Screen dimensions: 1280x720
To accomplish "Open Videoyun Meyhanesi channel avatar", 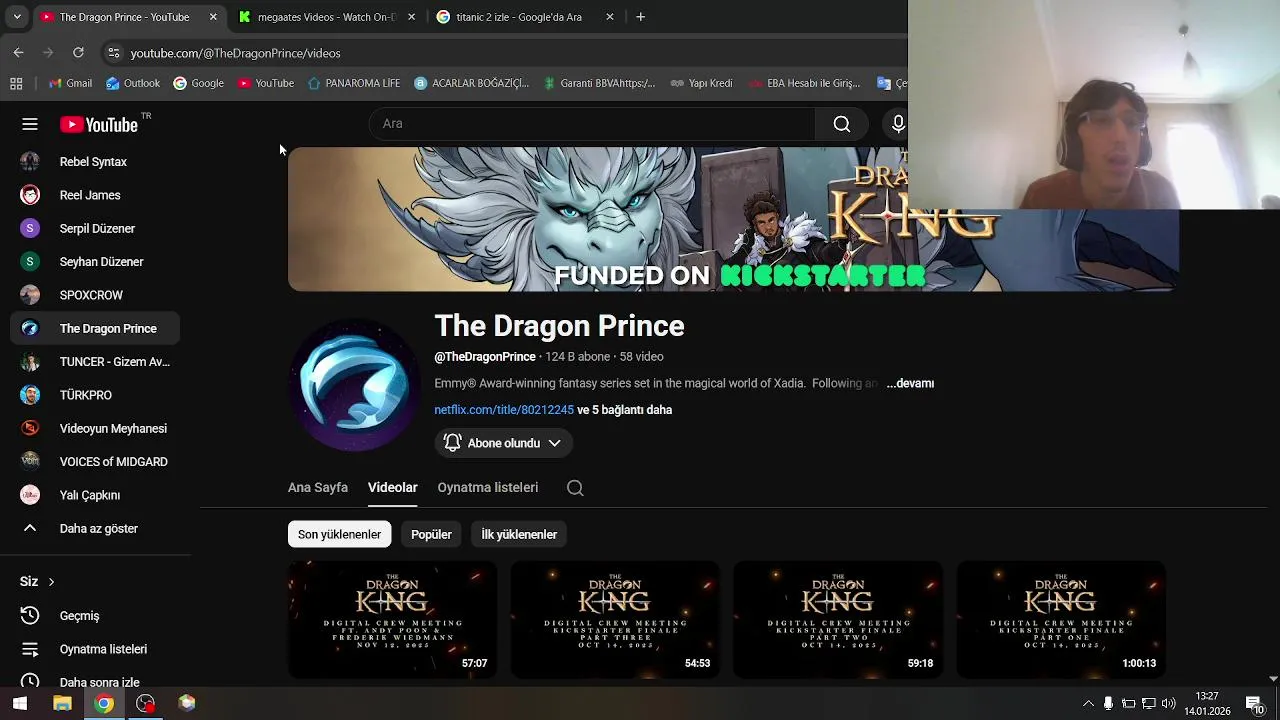I will [30, 428].
